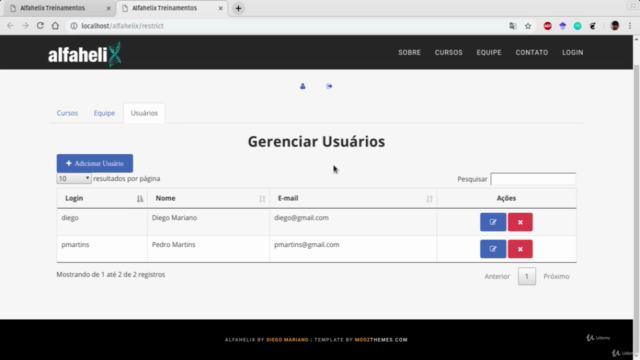This screenshot has width=640, height=360.
Task: Open a new browser tab
Action: tap(238, 8)
